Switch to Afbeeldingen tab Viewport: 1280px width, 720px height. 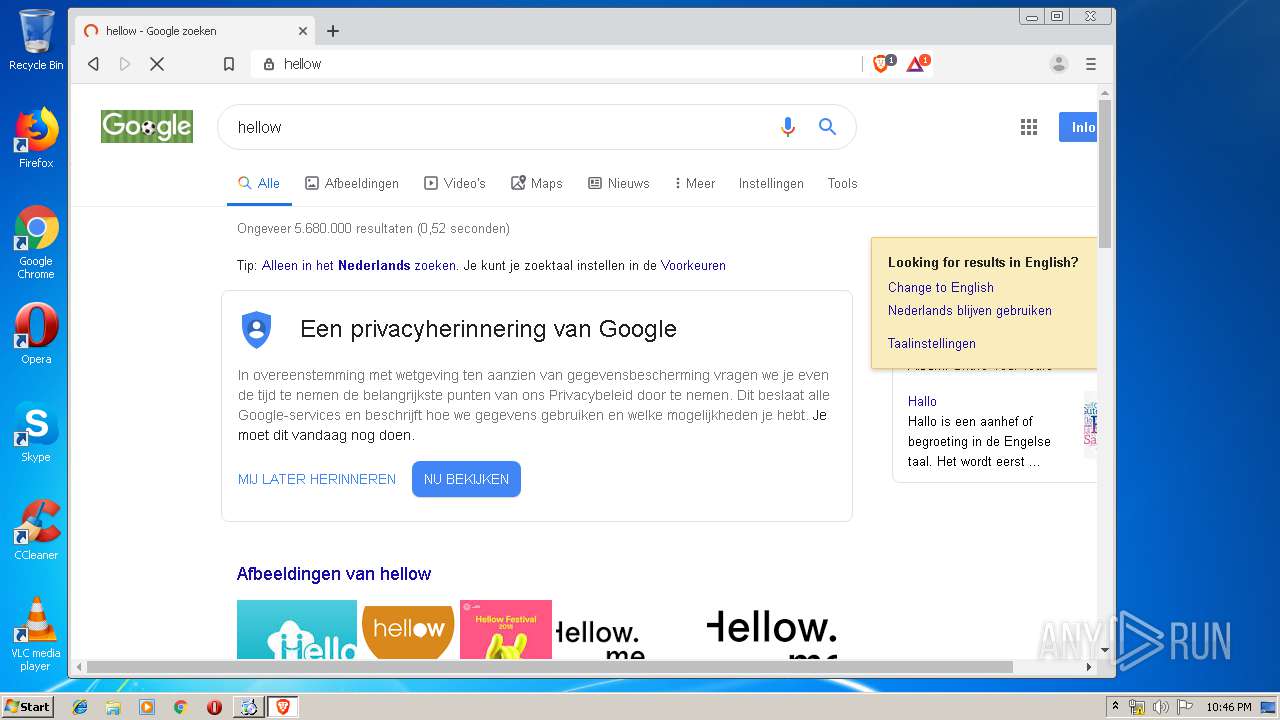[352, 184]
